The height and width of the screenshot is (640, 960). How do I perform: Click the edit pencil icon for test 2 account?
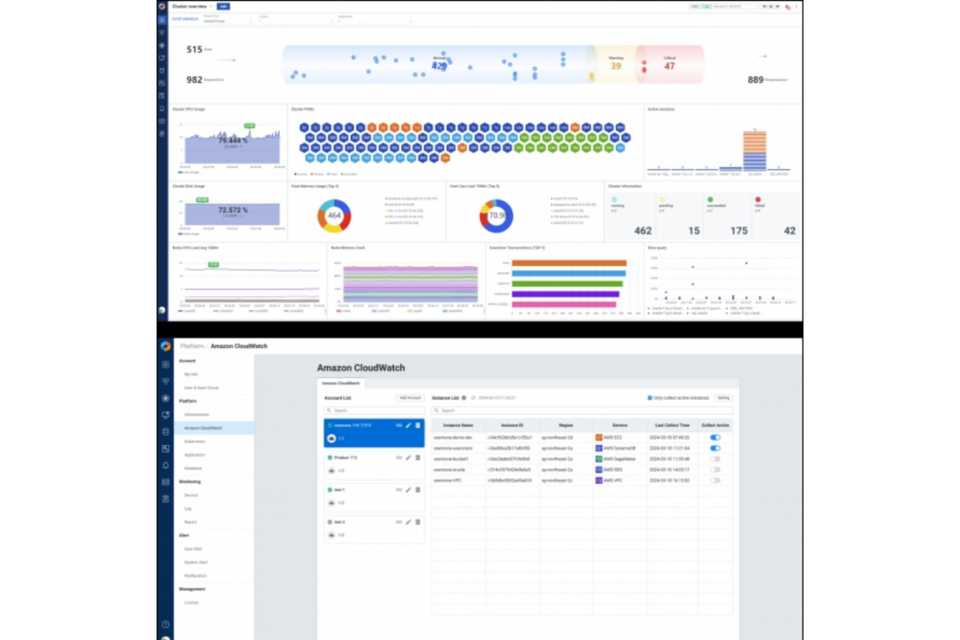tap(408, 522)
